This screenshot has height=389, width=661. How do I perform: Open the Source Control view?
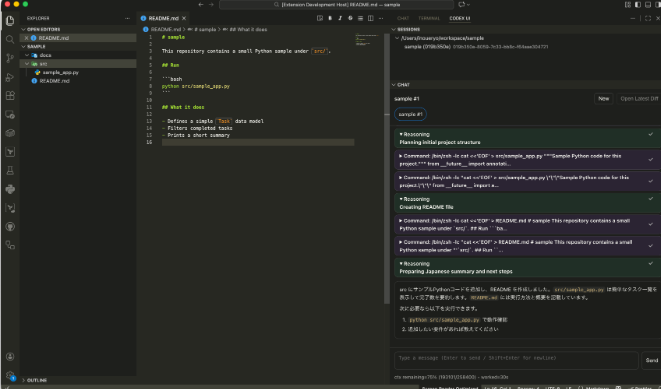point(10,58)
